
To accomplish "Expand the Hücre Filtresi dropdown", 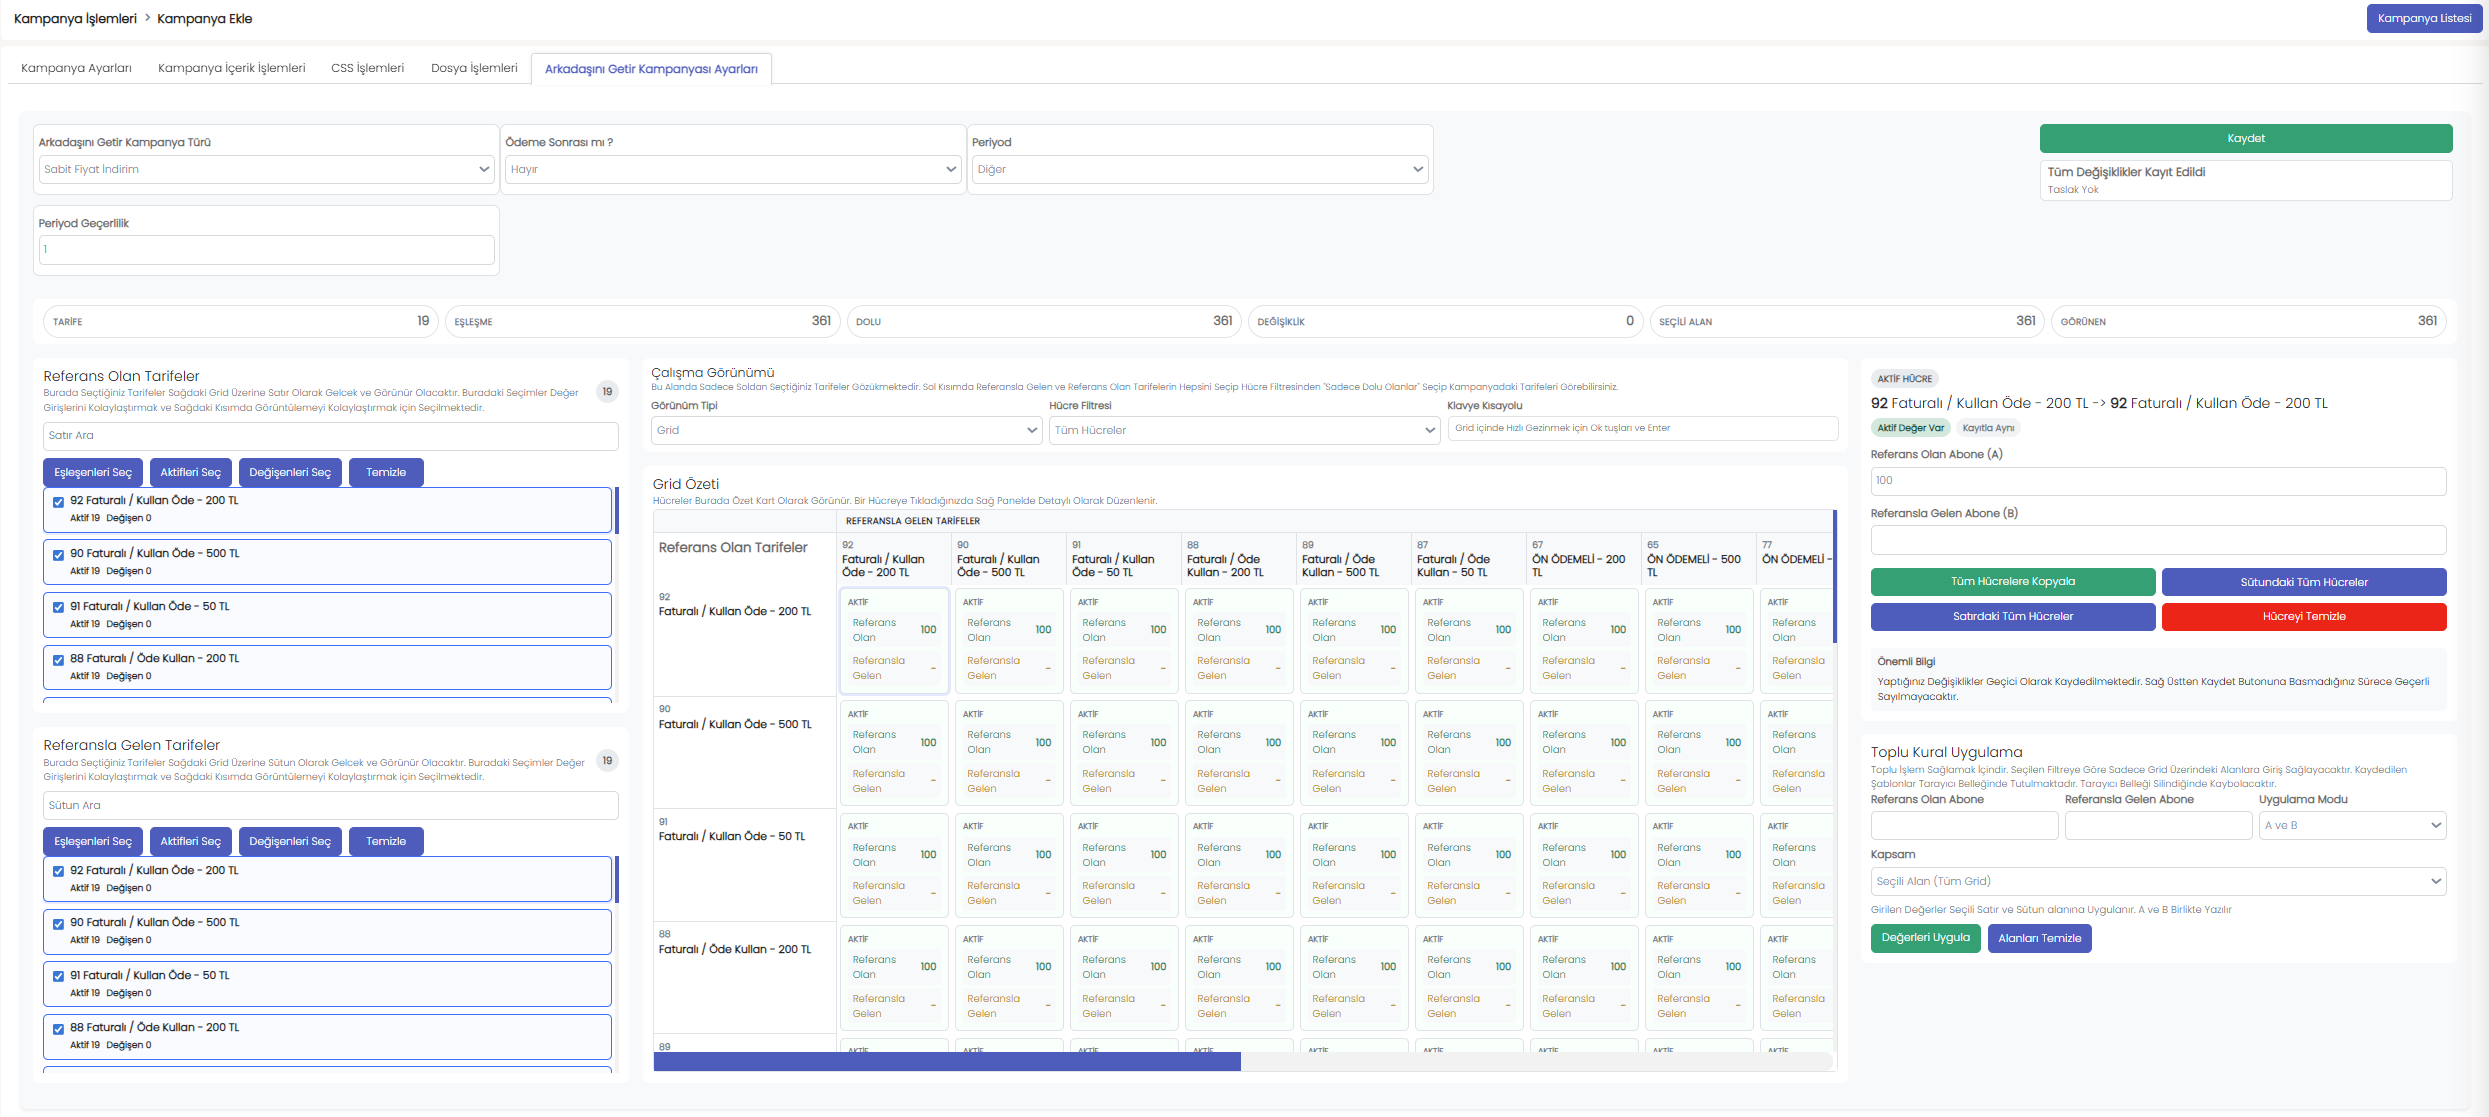I will tap(1244, 430).
